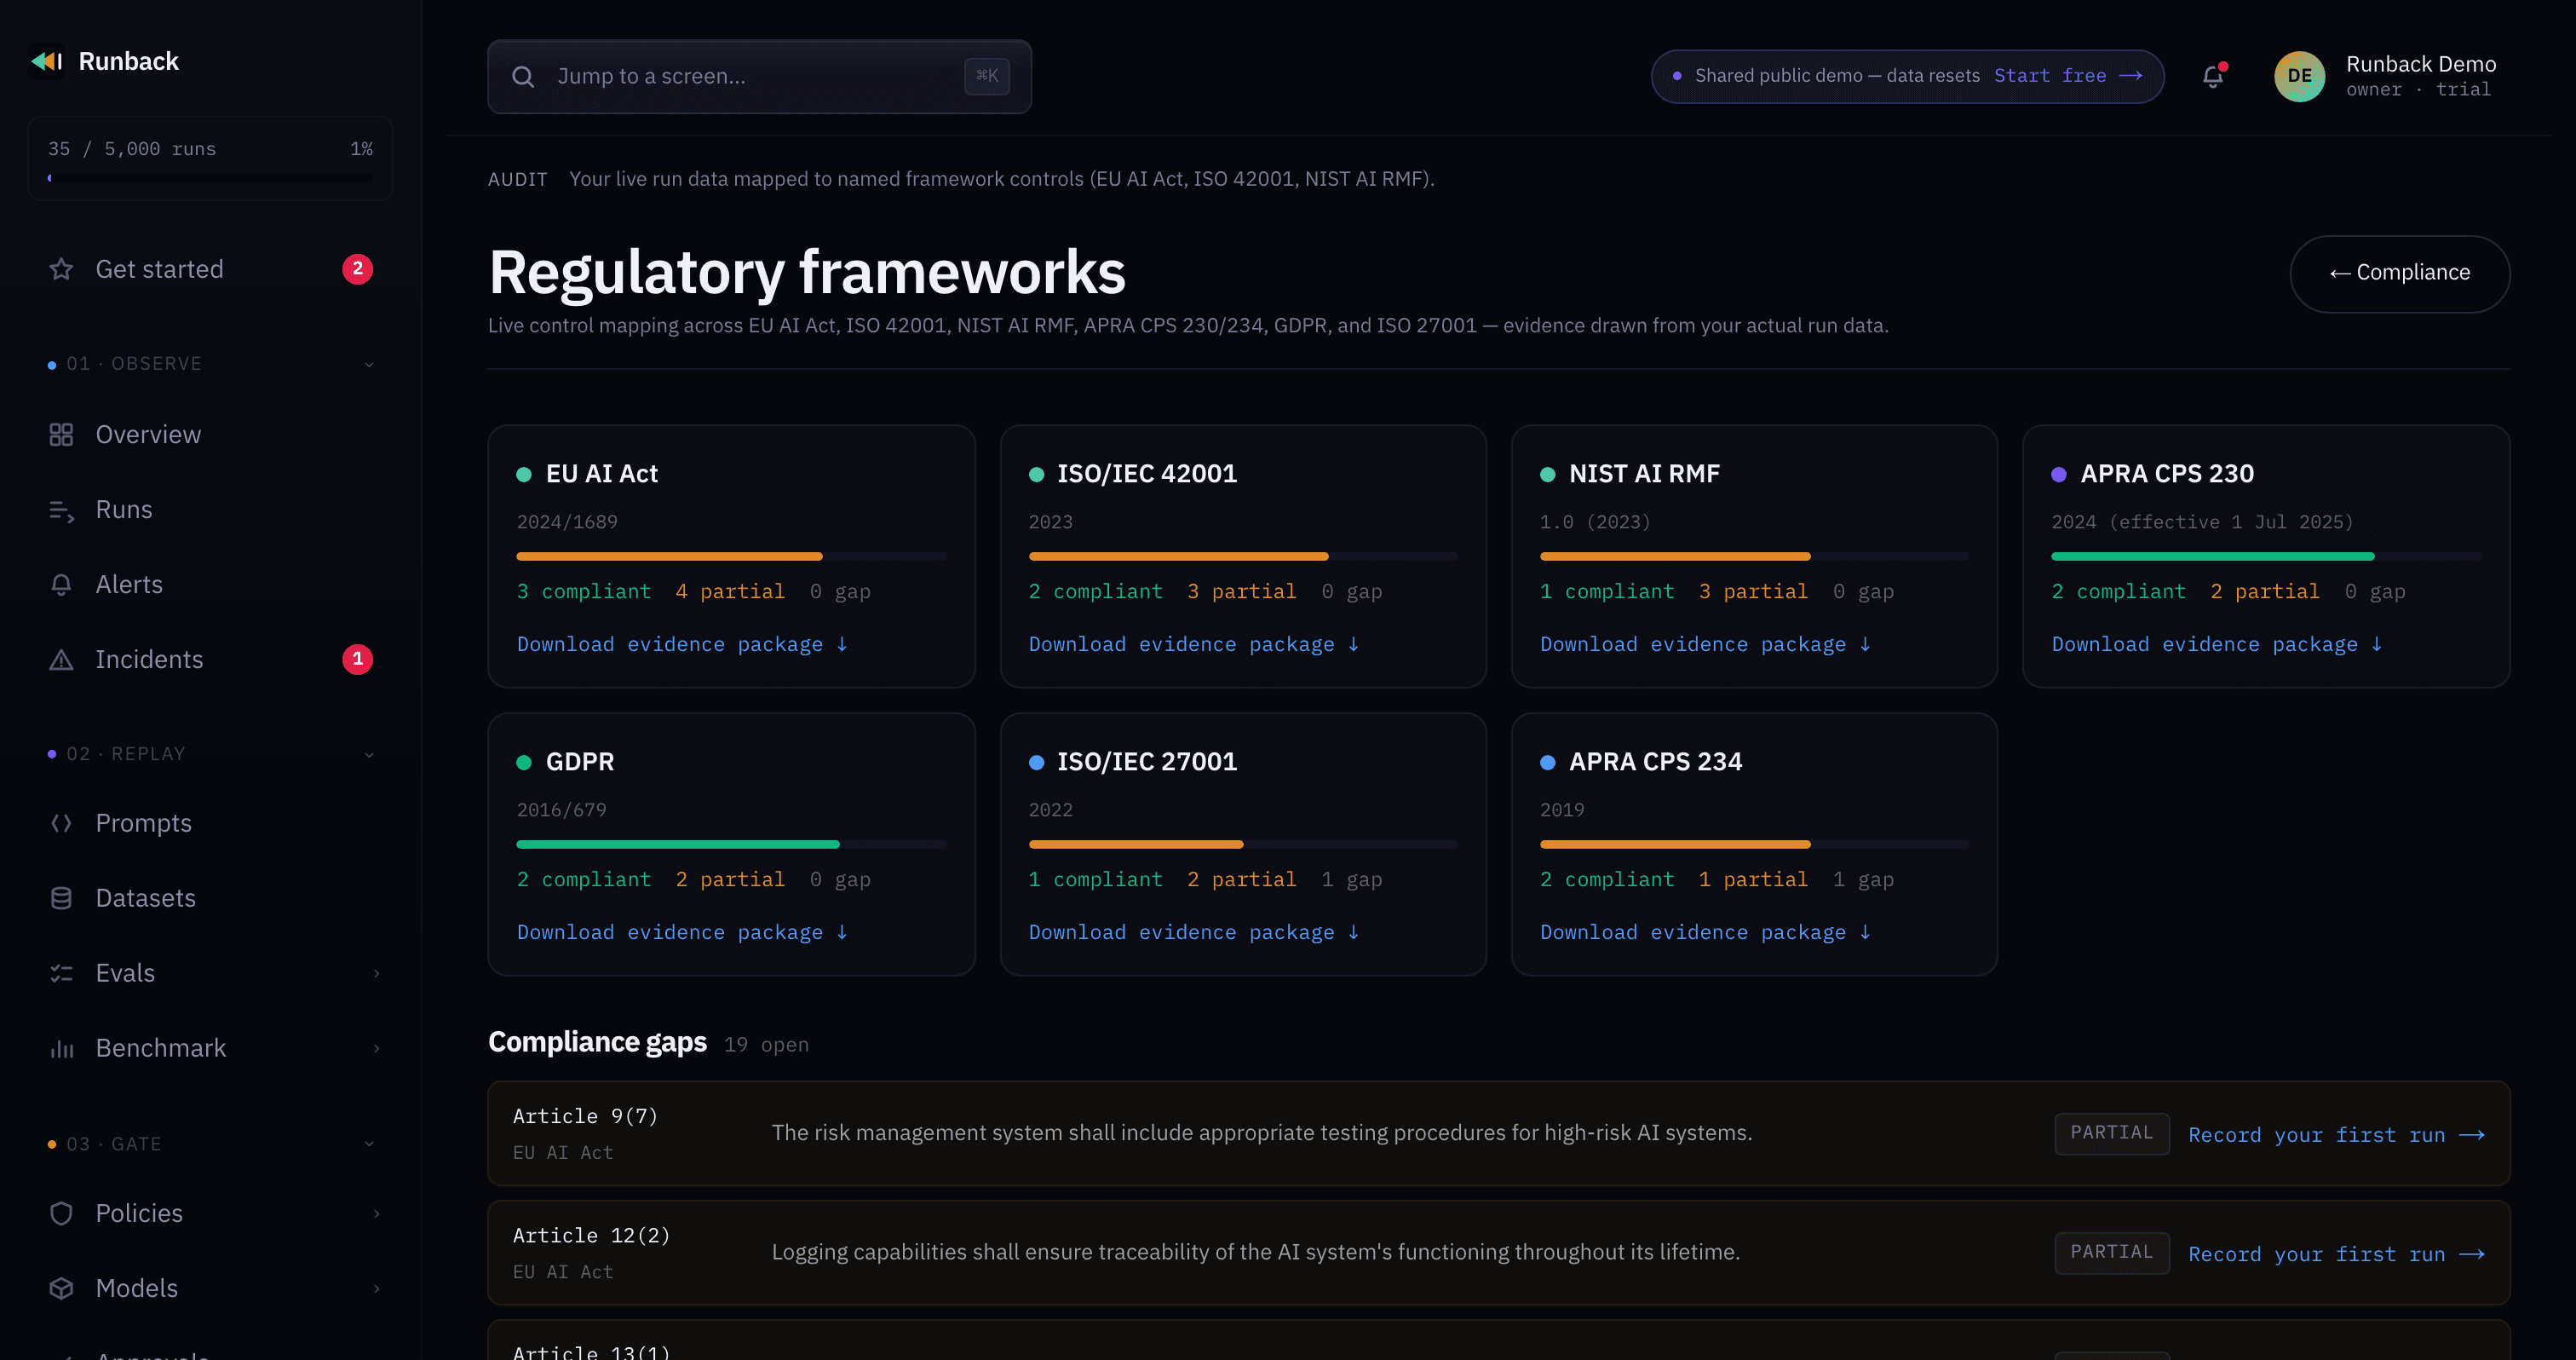
Task: Click the Compliance gaps heading
Action: click(597, 1042)
